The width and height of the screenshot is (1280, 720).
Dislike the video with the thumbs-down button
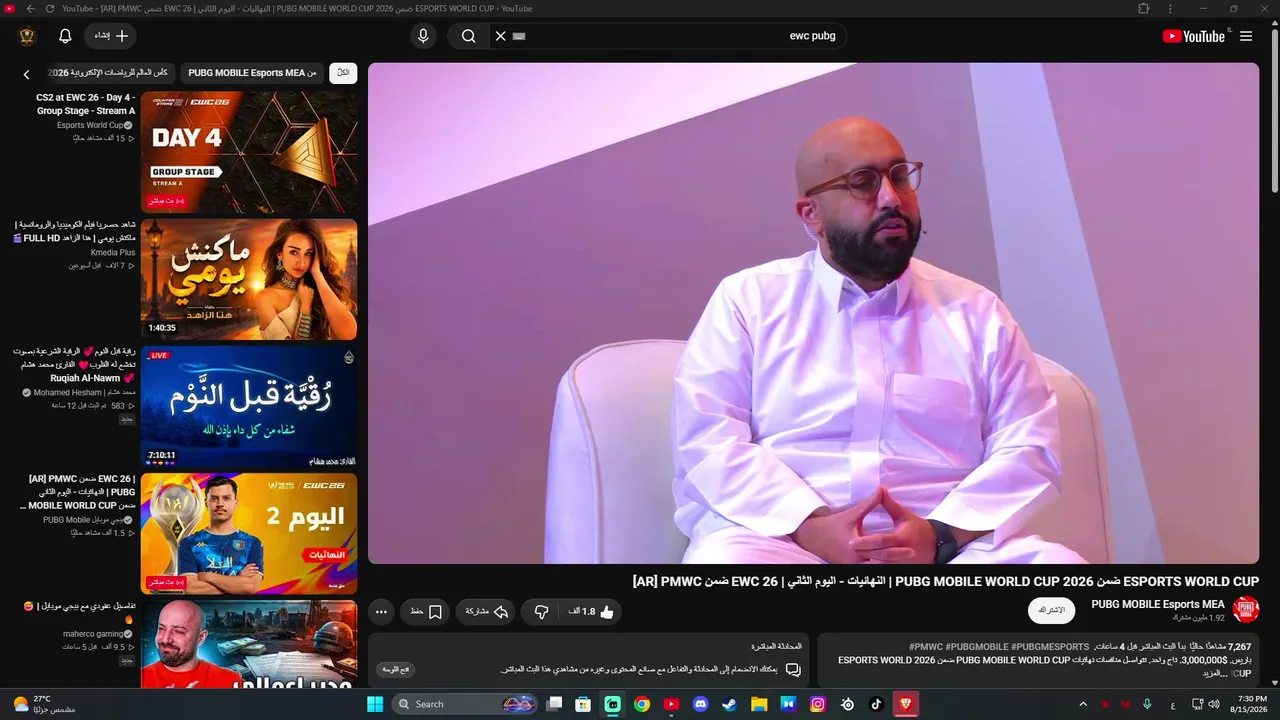click(541, 612)
